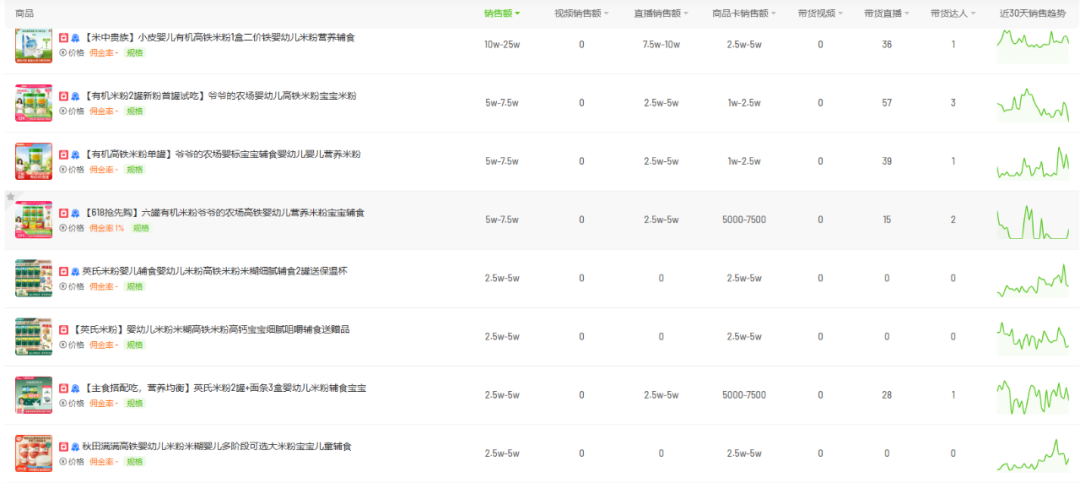Click blue badge icon on 有机米粉2罐 product
Image resolution: width=1080 pixels, height=483 pixels.
point(75,96)
